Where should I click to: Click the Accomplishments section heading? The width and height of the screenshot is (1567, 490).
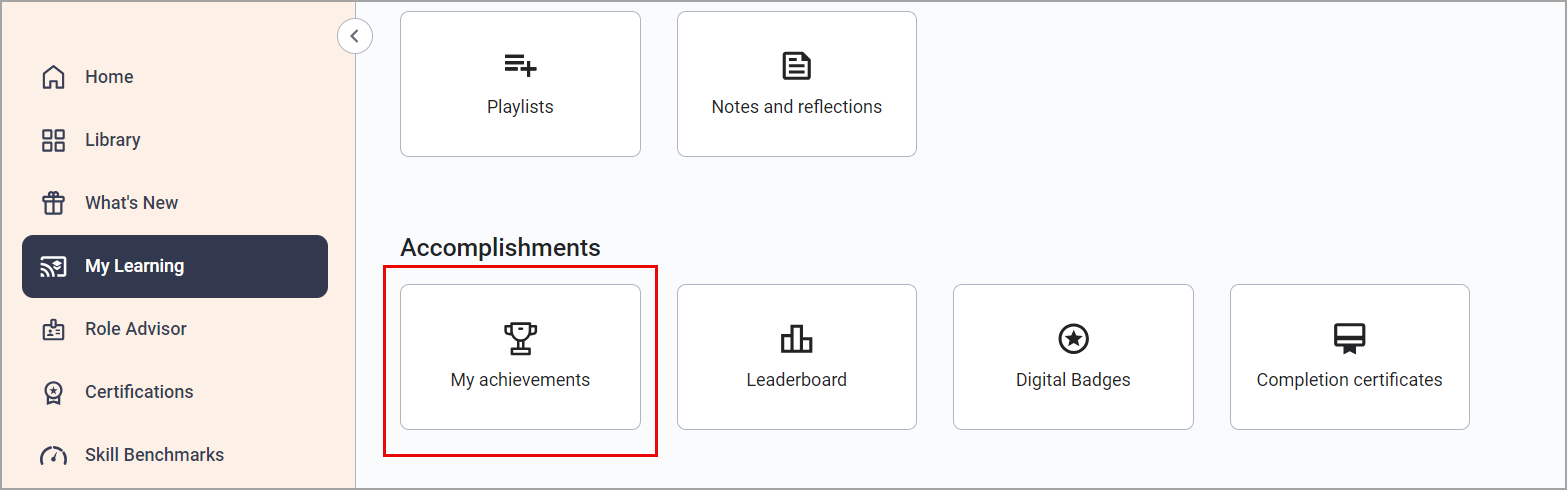tap(500, 247)
